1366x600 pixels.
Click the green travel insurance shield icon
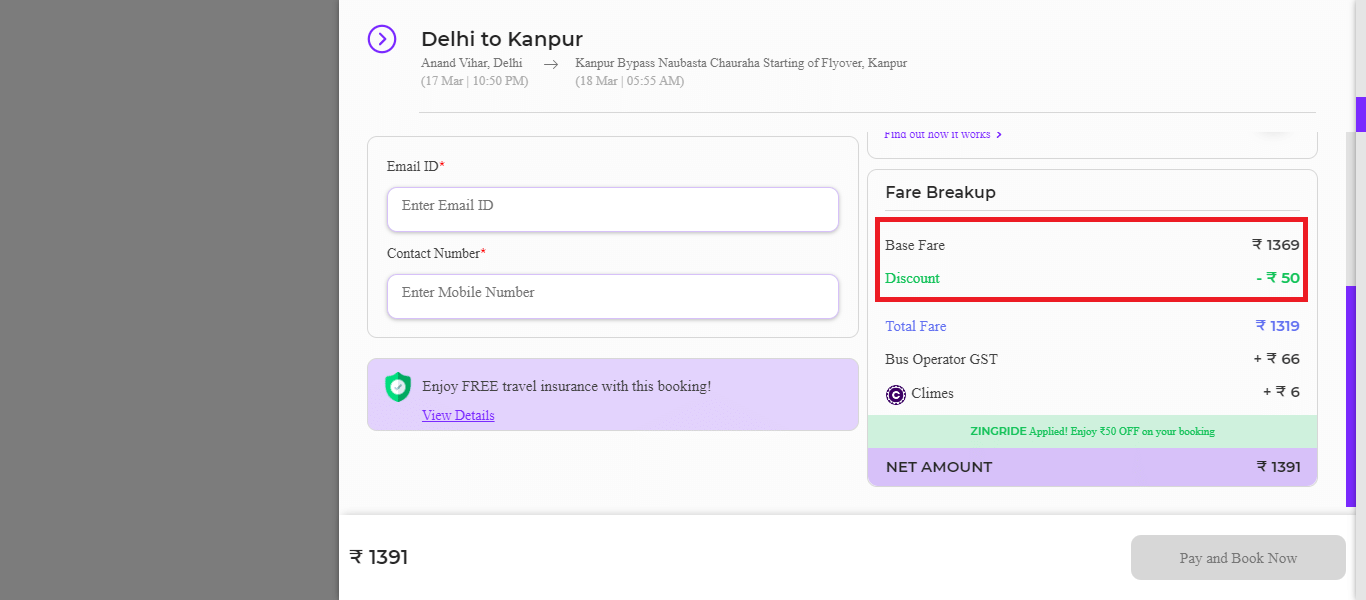(x=397, y=387)
